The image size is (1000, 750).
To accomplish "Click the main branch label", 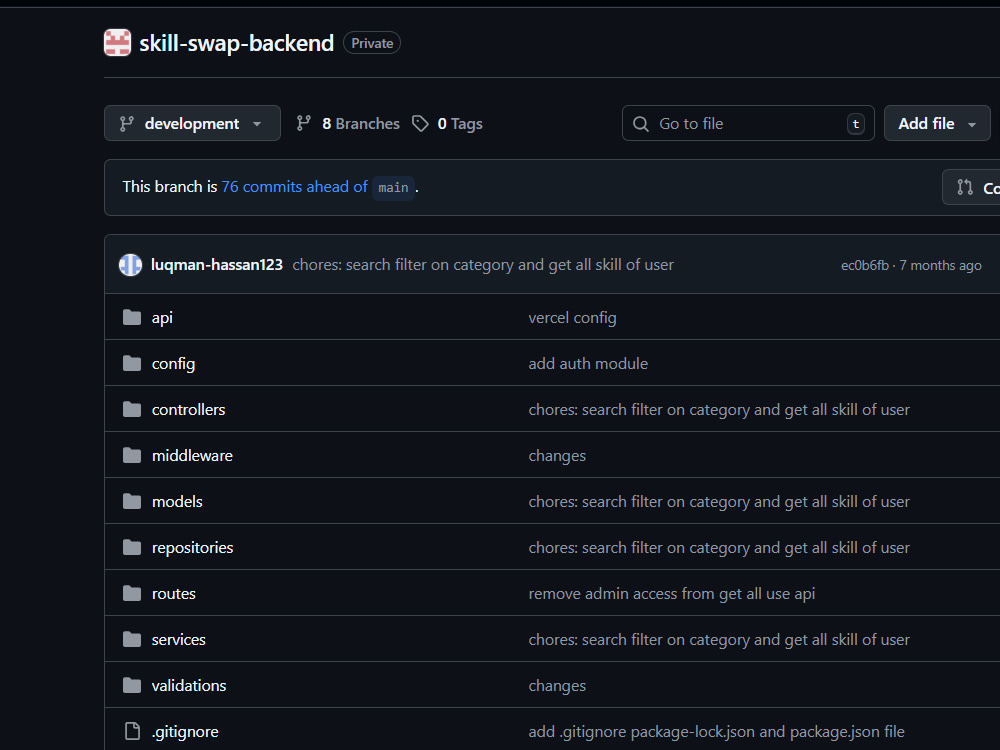I will [x=393, y=188].
